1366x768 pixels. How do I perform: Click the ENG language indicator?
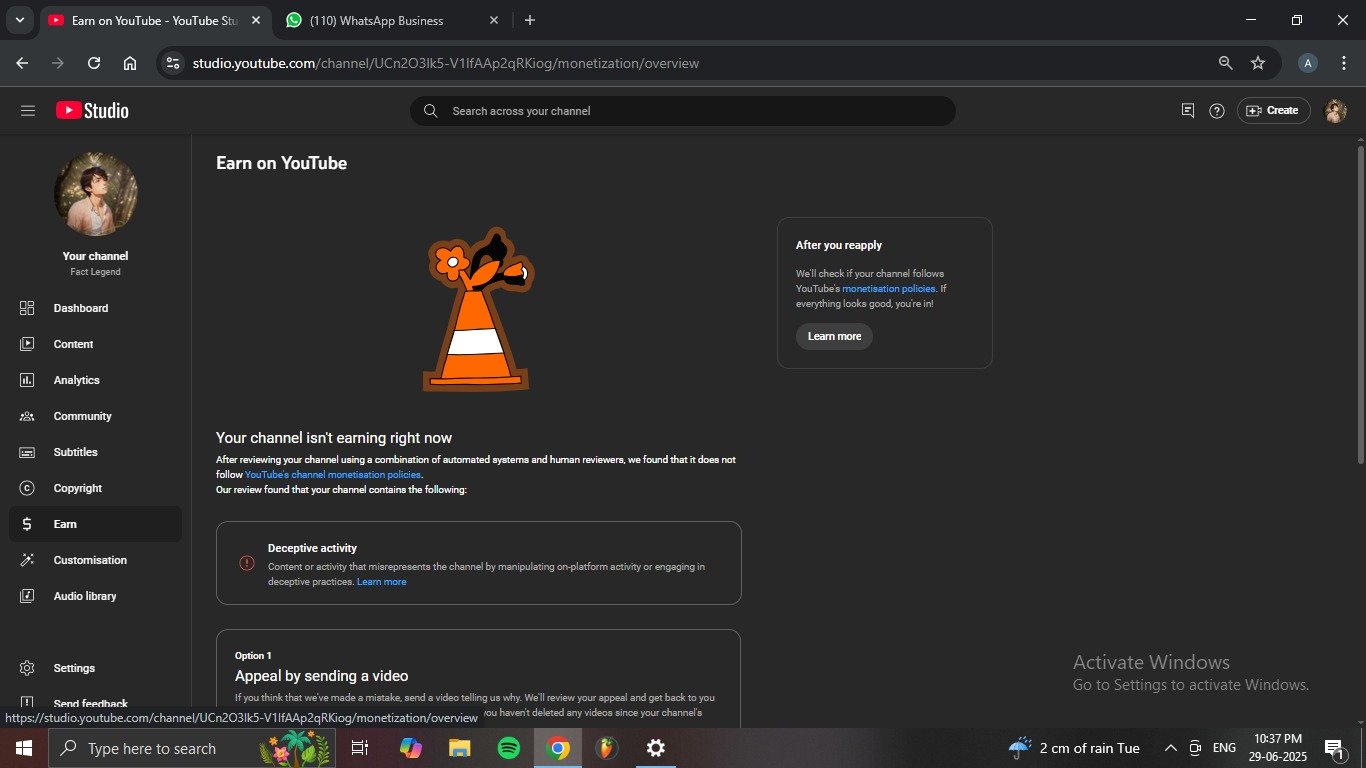click(x=1224, y=748)
